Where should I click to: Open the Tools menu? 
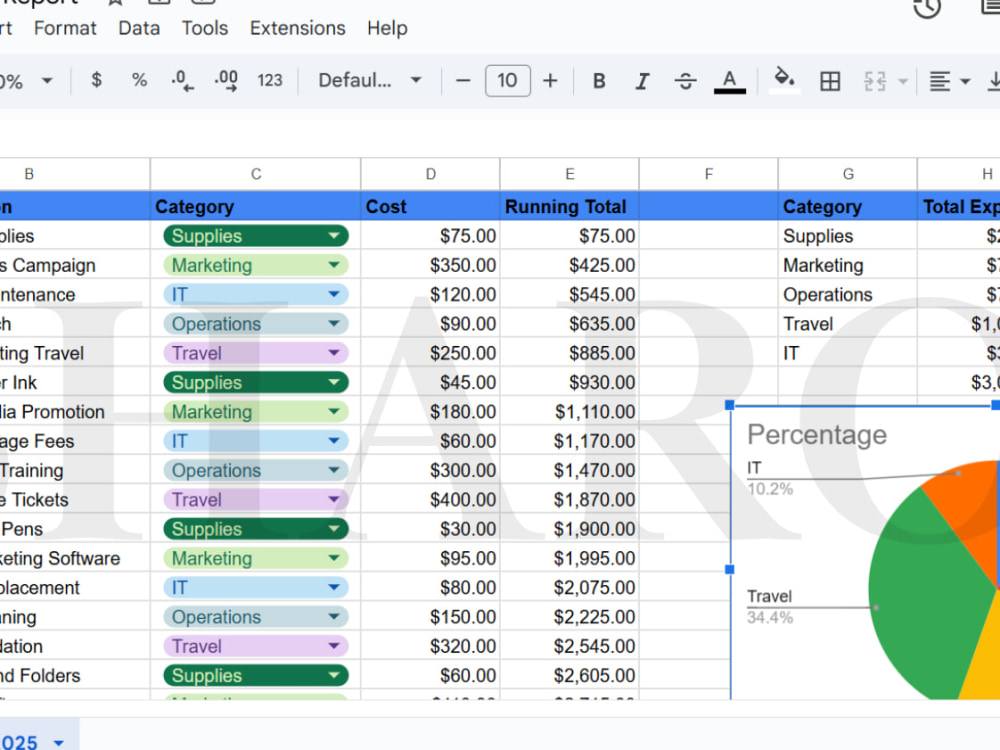(205, 28)
